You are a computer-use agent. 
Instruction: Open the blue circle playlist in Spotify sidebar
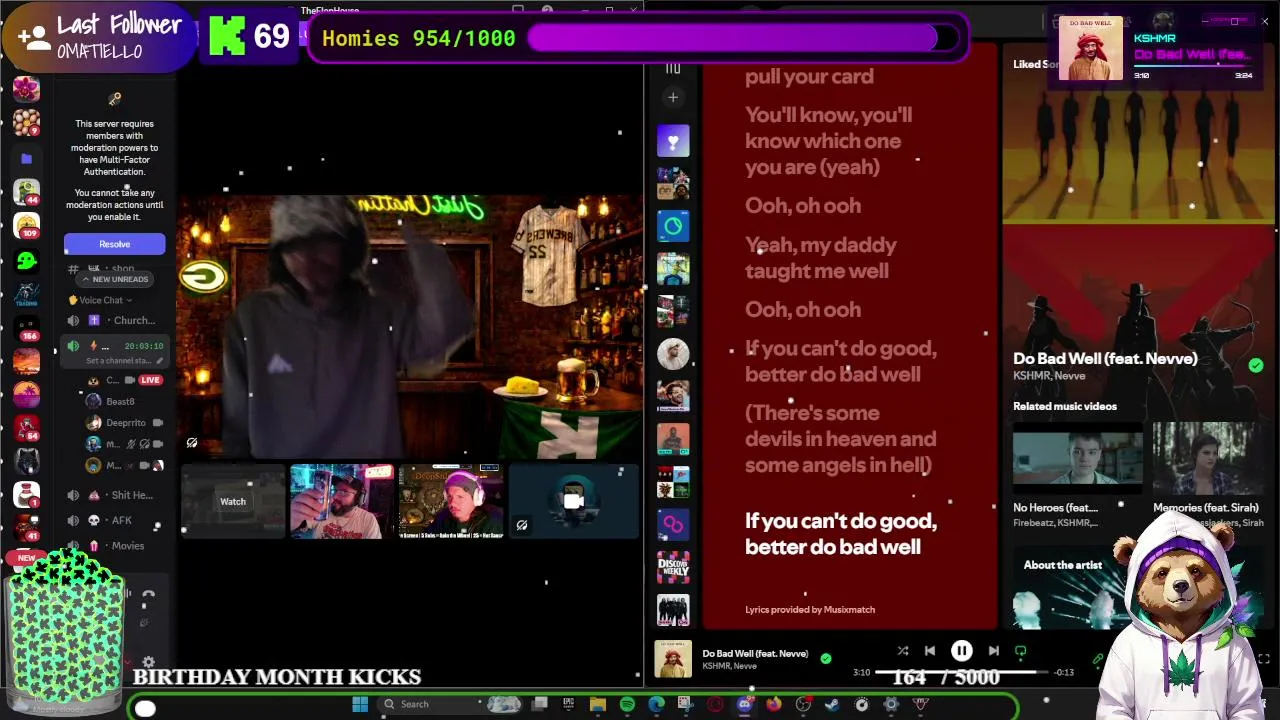pos(673,226)
